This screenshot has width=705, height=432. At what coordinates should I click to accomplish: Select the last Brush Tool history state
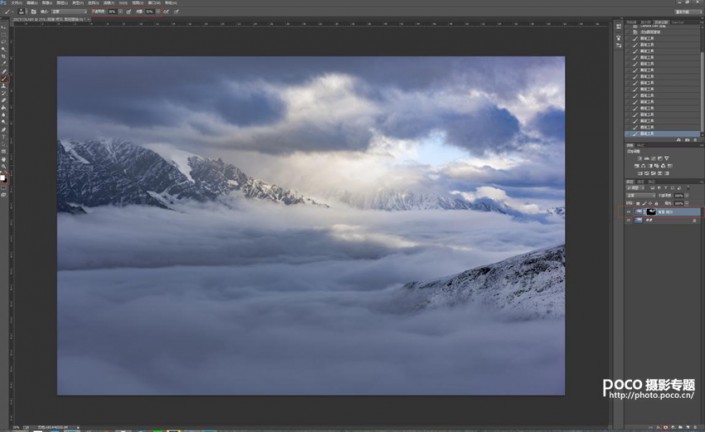pyautogui.click(x=660, y=133)
